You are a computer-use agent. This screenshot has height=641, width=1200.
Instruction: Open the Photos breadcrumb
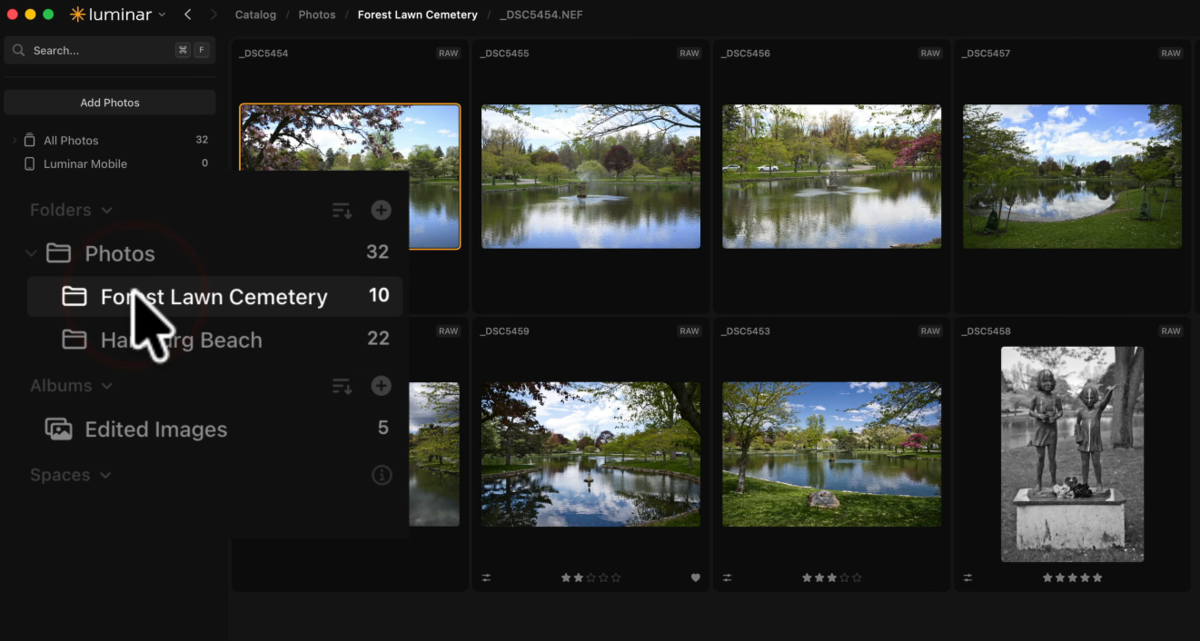tap(317, 15)
